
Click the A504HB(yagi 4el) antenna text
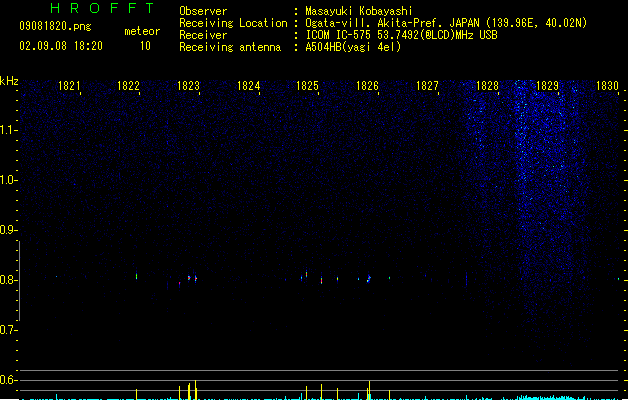pos(353,47)
